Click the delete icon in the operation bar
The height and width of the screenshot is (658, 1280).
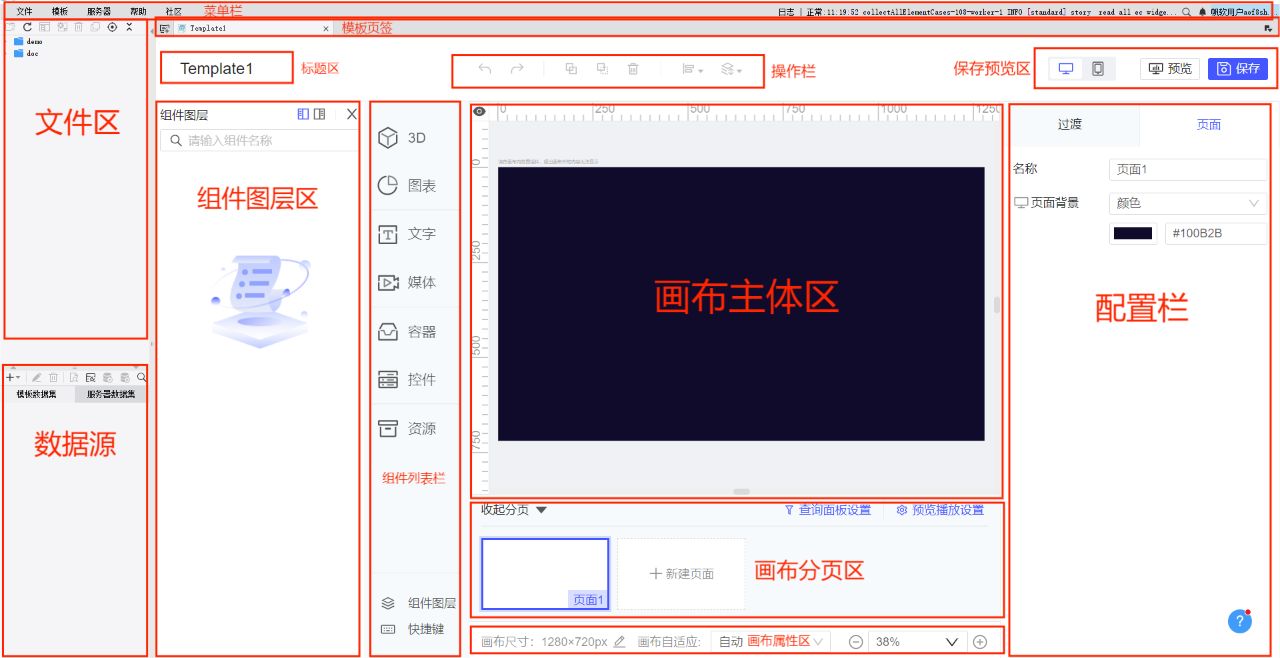pos(633,68)
